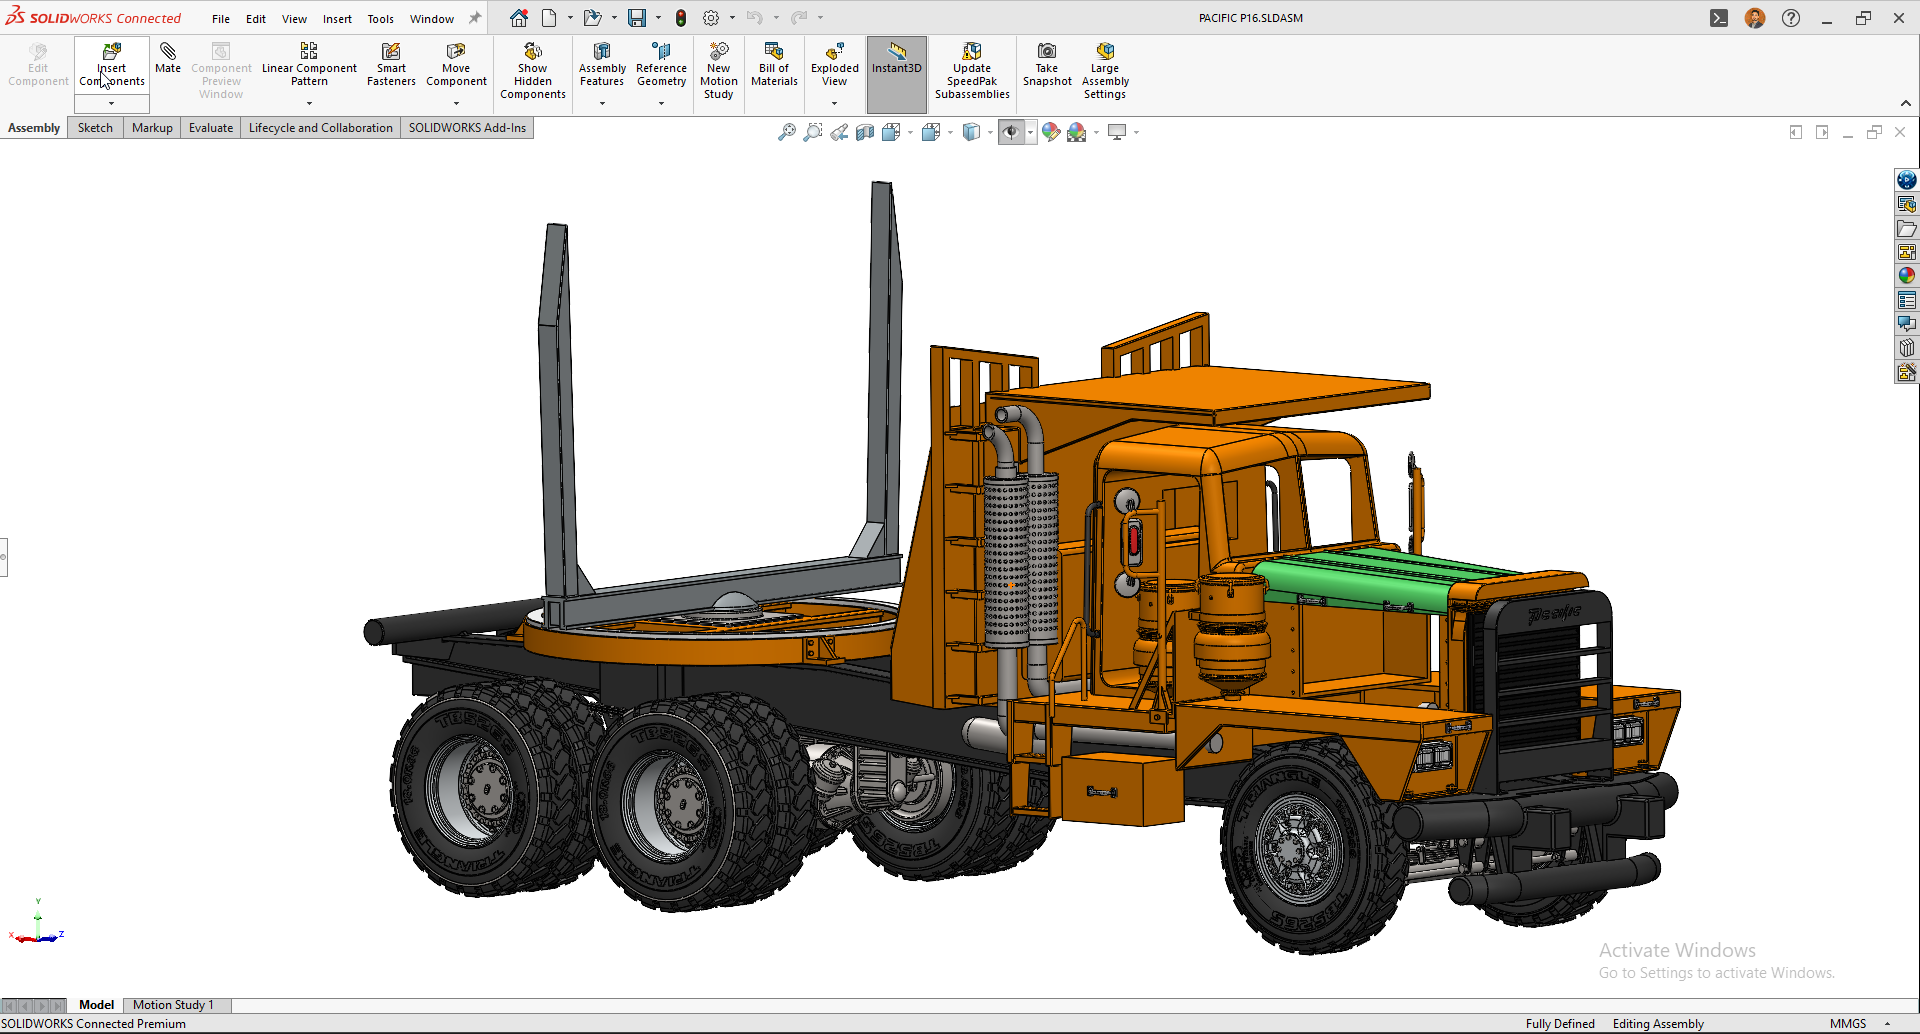This screenshot has height=1034, width=1920.
Task: Open Large Assembly Settings
Action: tap(1105, 71)
